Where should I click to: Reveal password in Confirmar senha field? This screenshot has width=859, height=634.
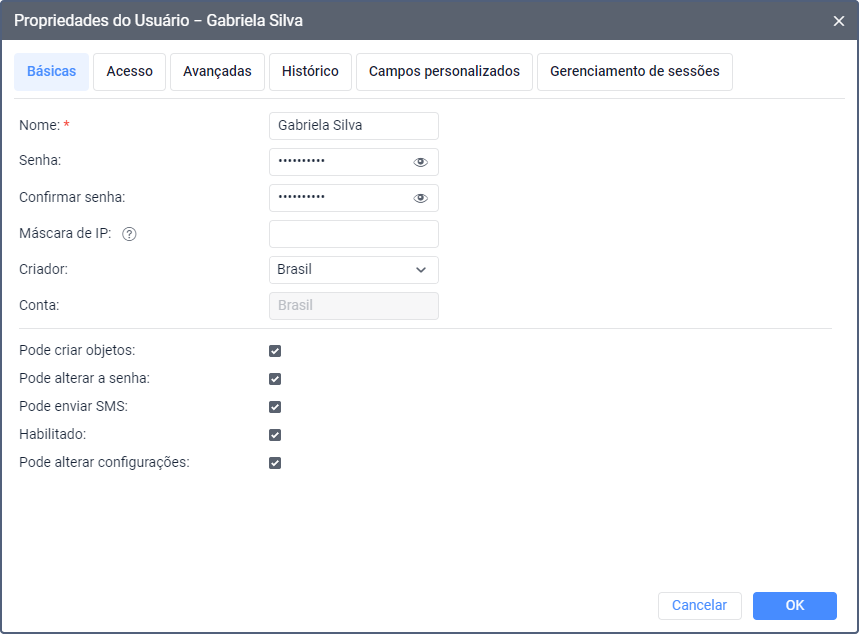[421, 198]
